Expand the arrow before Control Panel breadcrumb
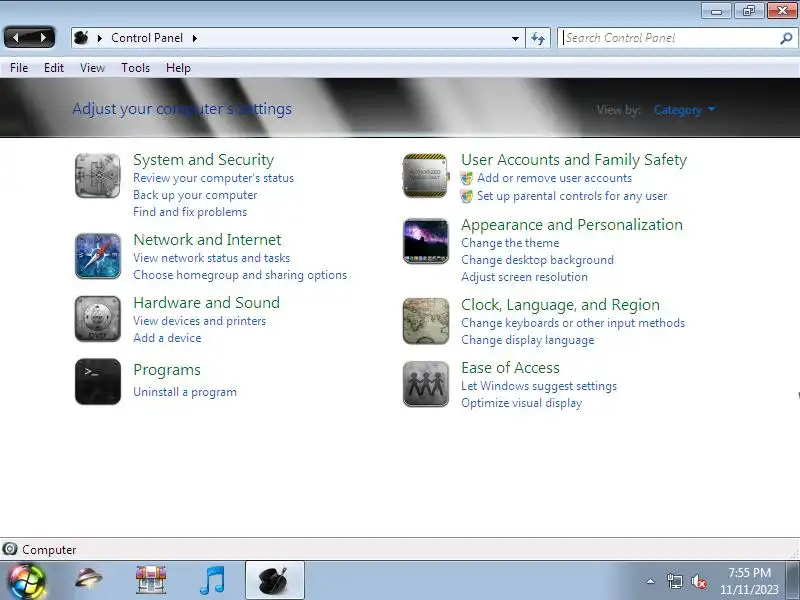Viewport: 800px width, 600px height. click(100, 38)
